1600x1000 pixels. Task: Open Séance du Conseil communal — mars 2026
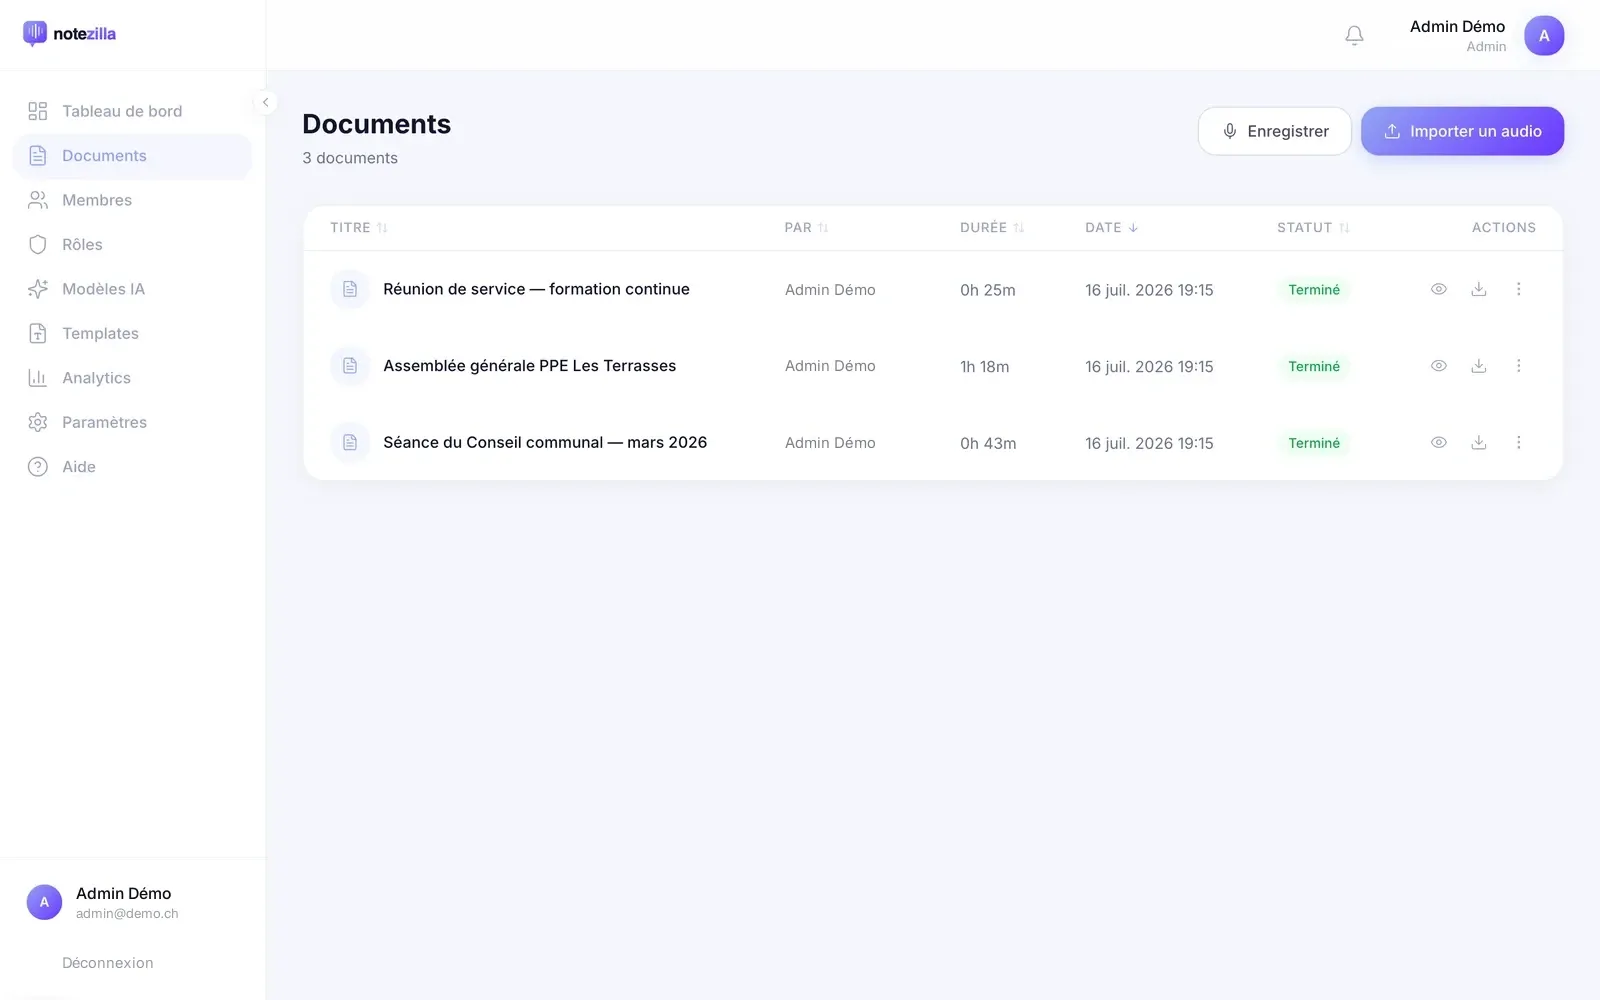click(x=545, y=442)
